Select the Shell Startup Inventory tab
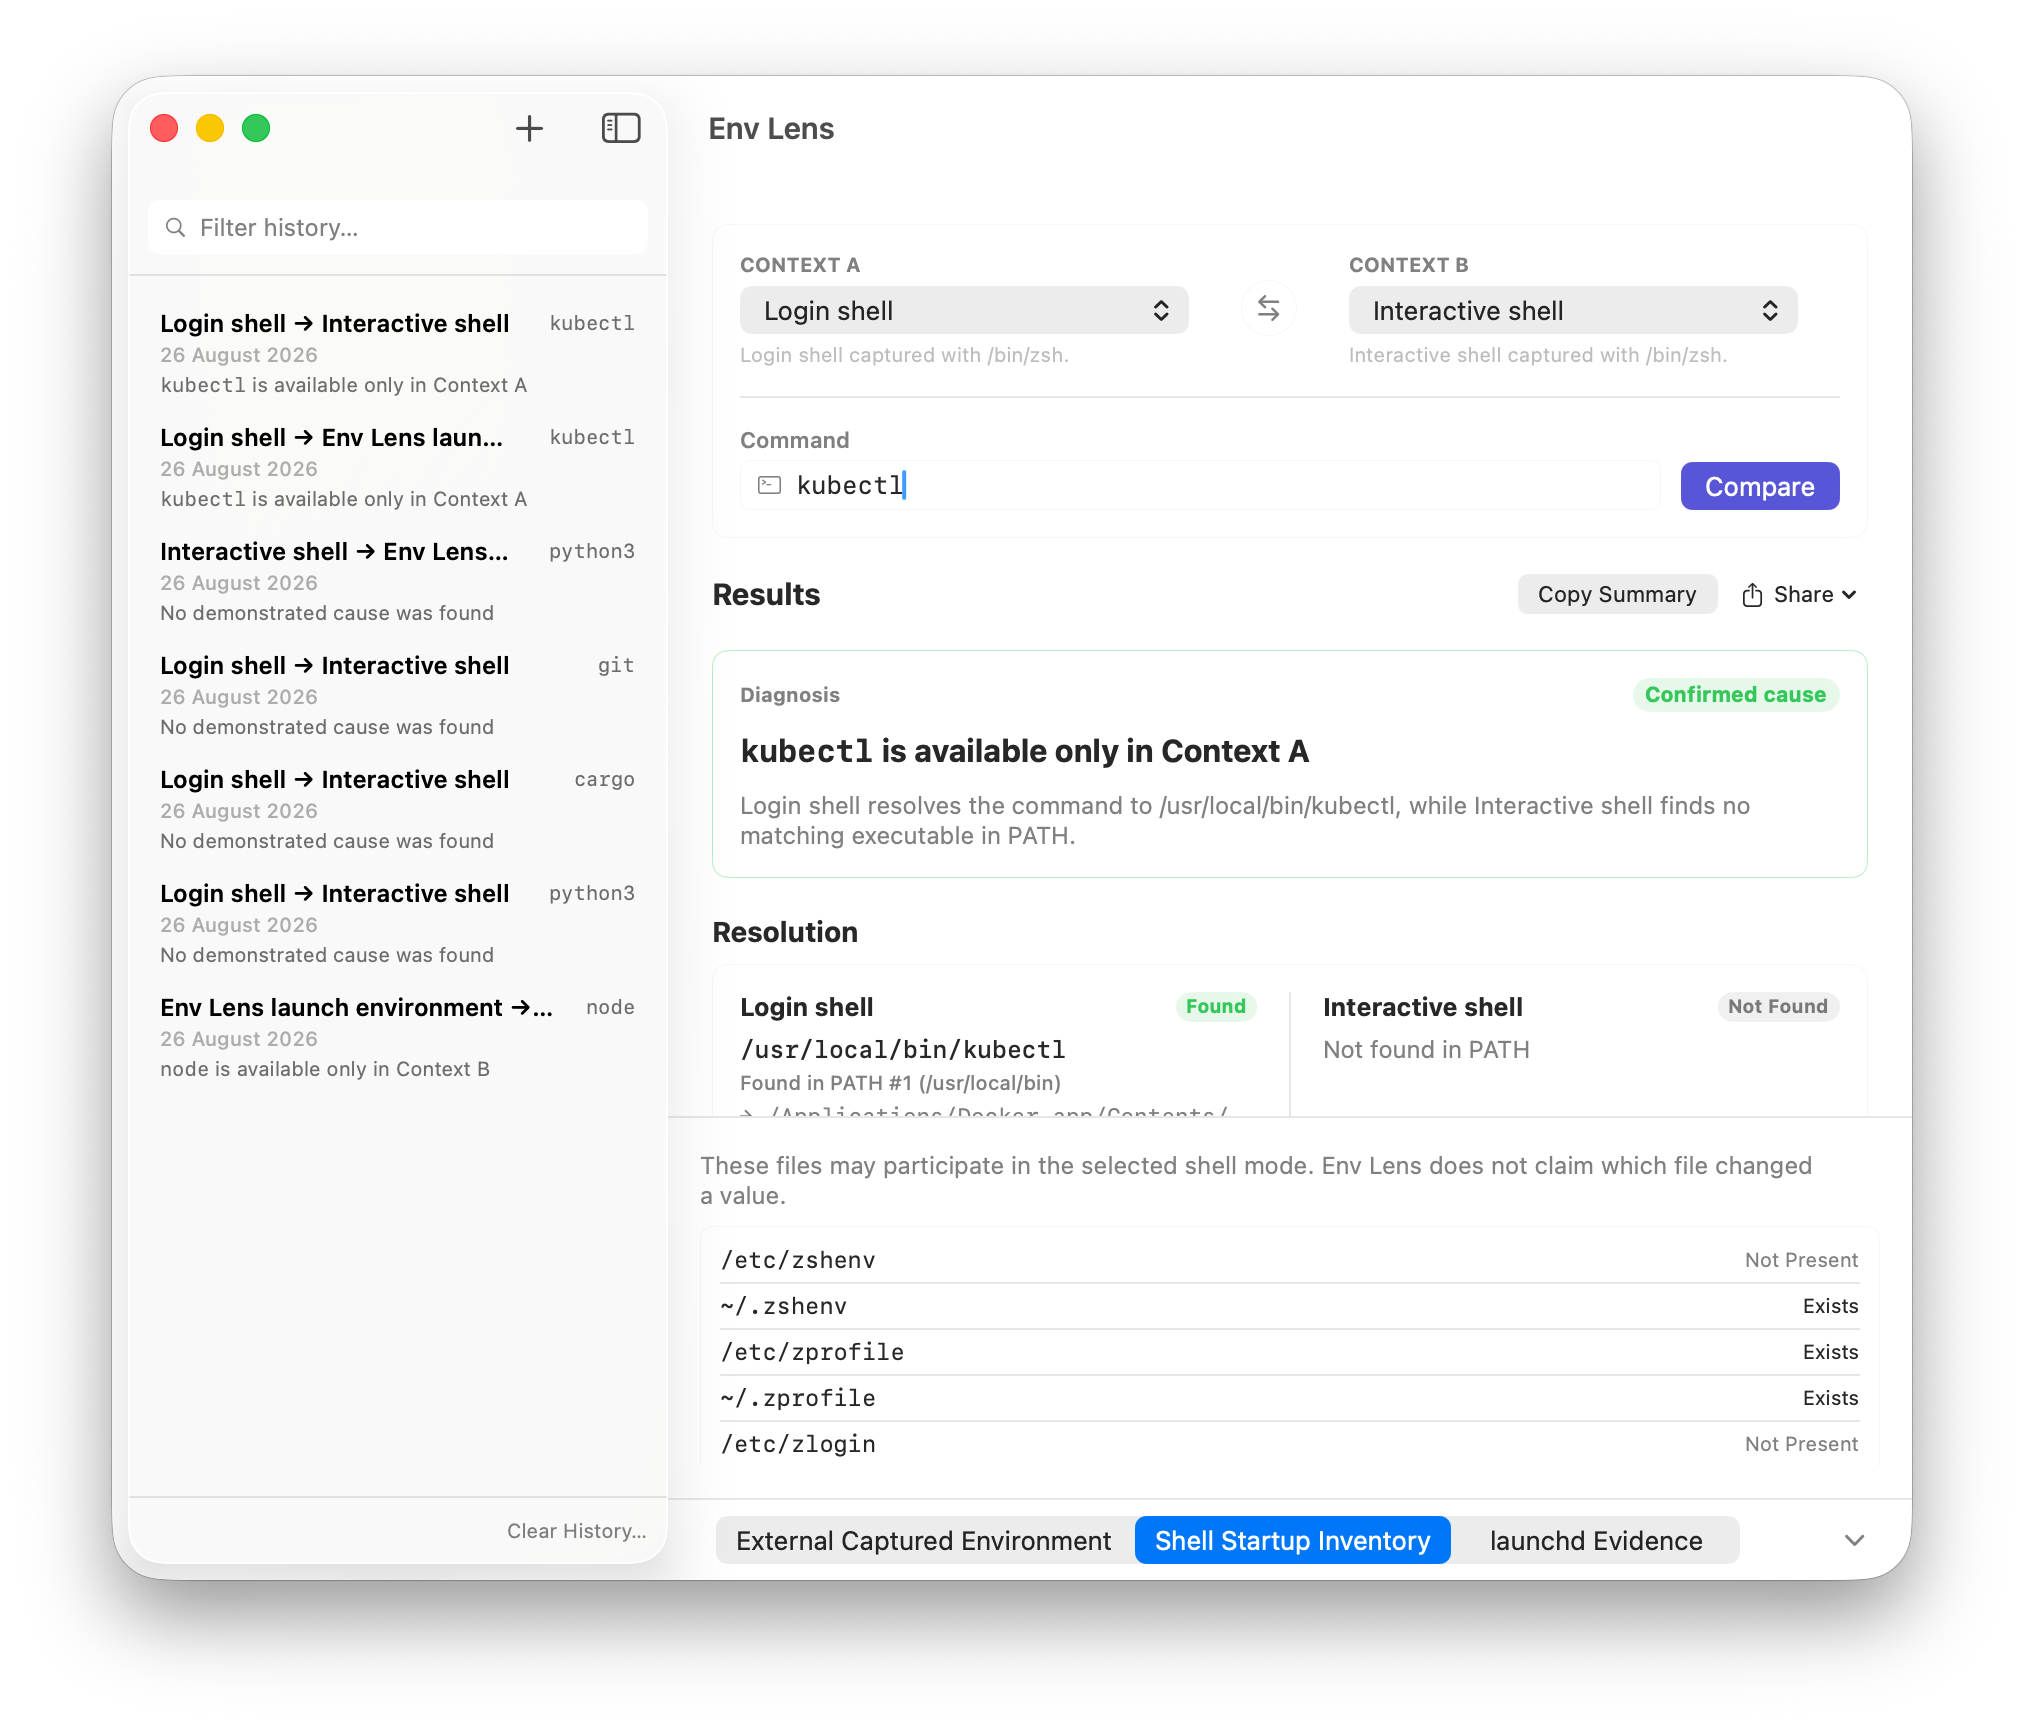 click(x=1292, y=1540)
